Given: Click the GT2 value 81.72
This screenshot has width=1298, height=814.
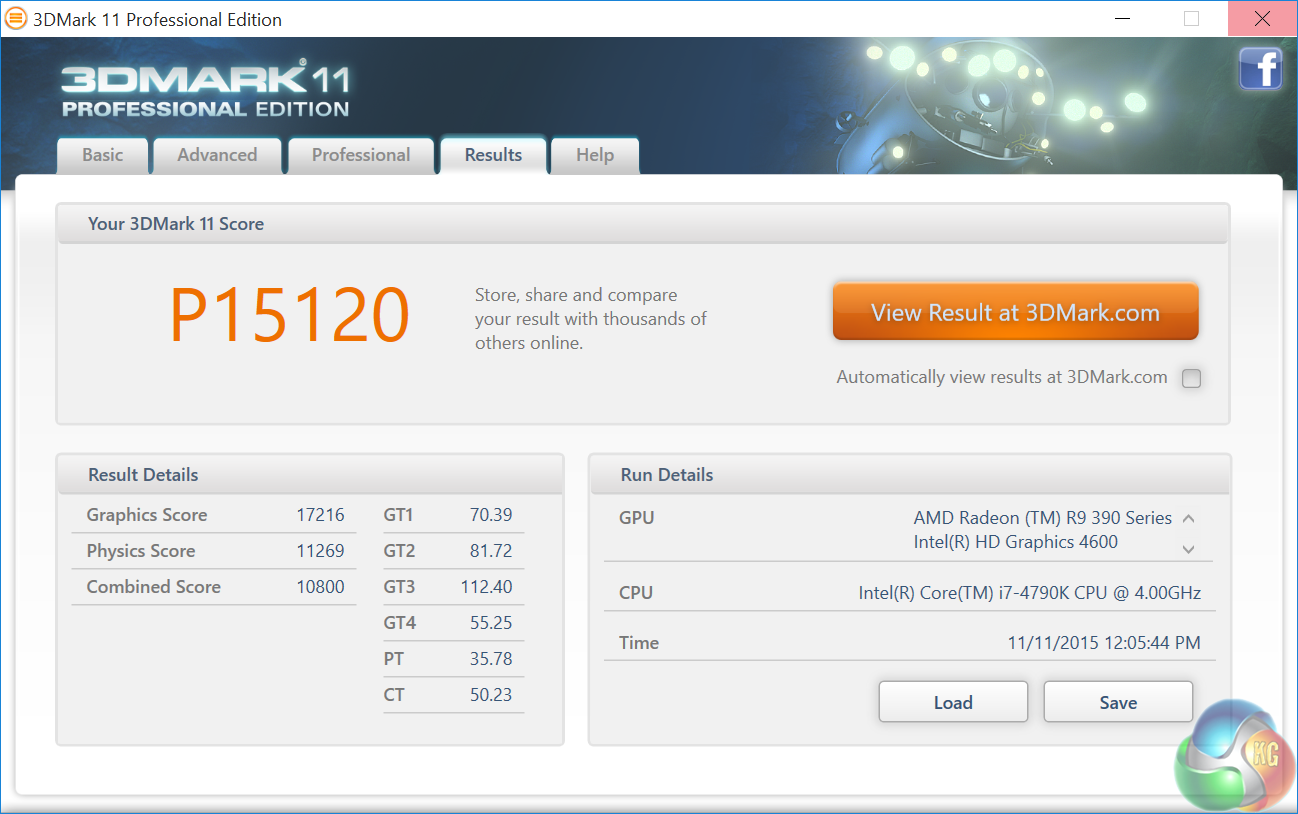Looking at the screenshot, I should [x=491, y=551].
